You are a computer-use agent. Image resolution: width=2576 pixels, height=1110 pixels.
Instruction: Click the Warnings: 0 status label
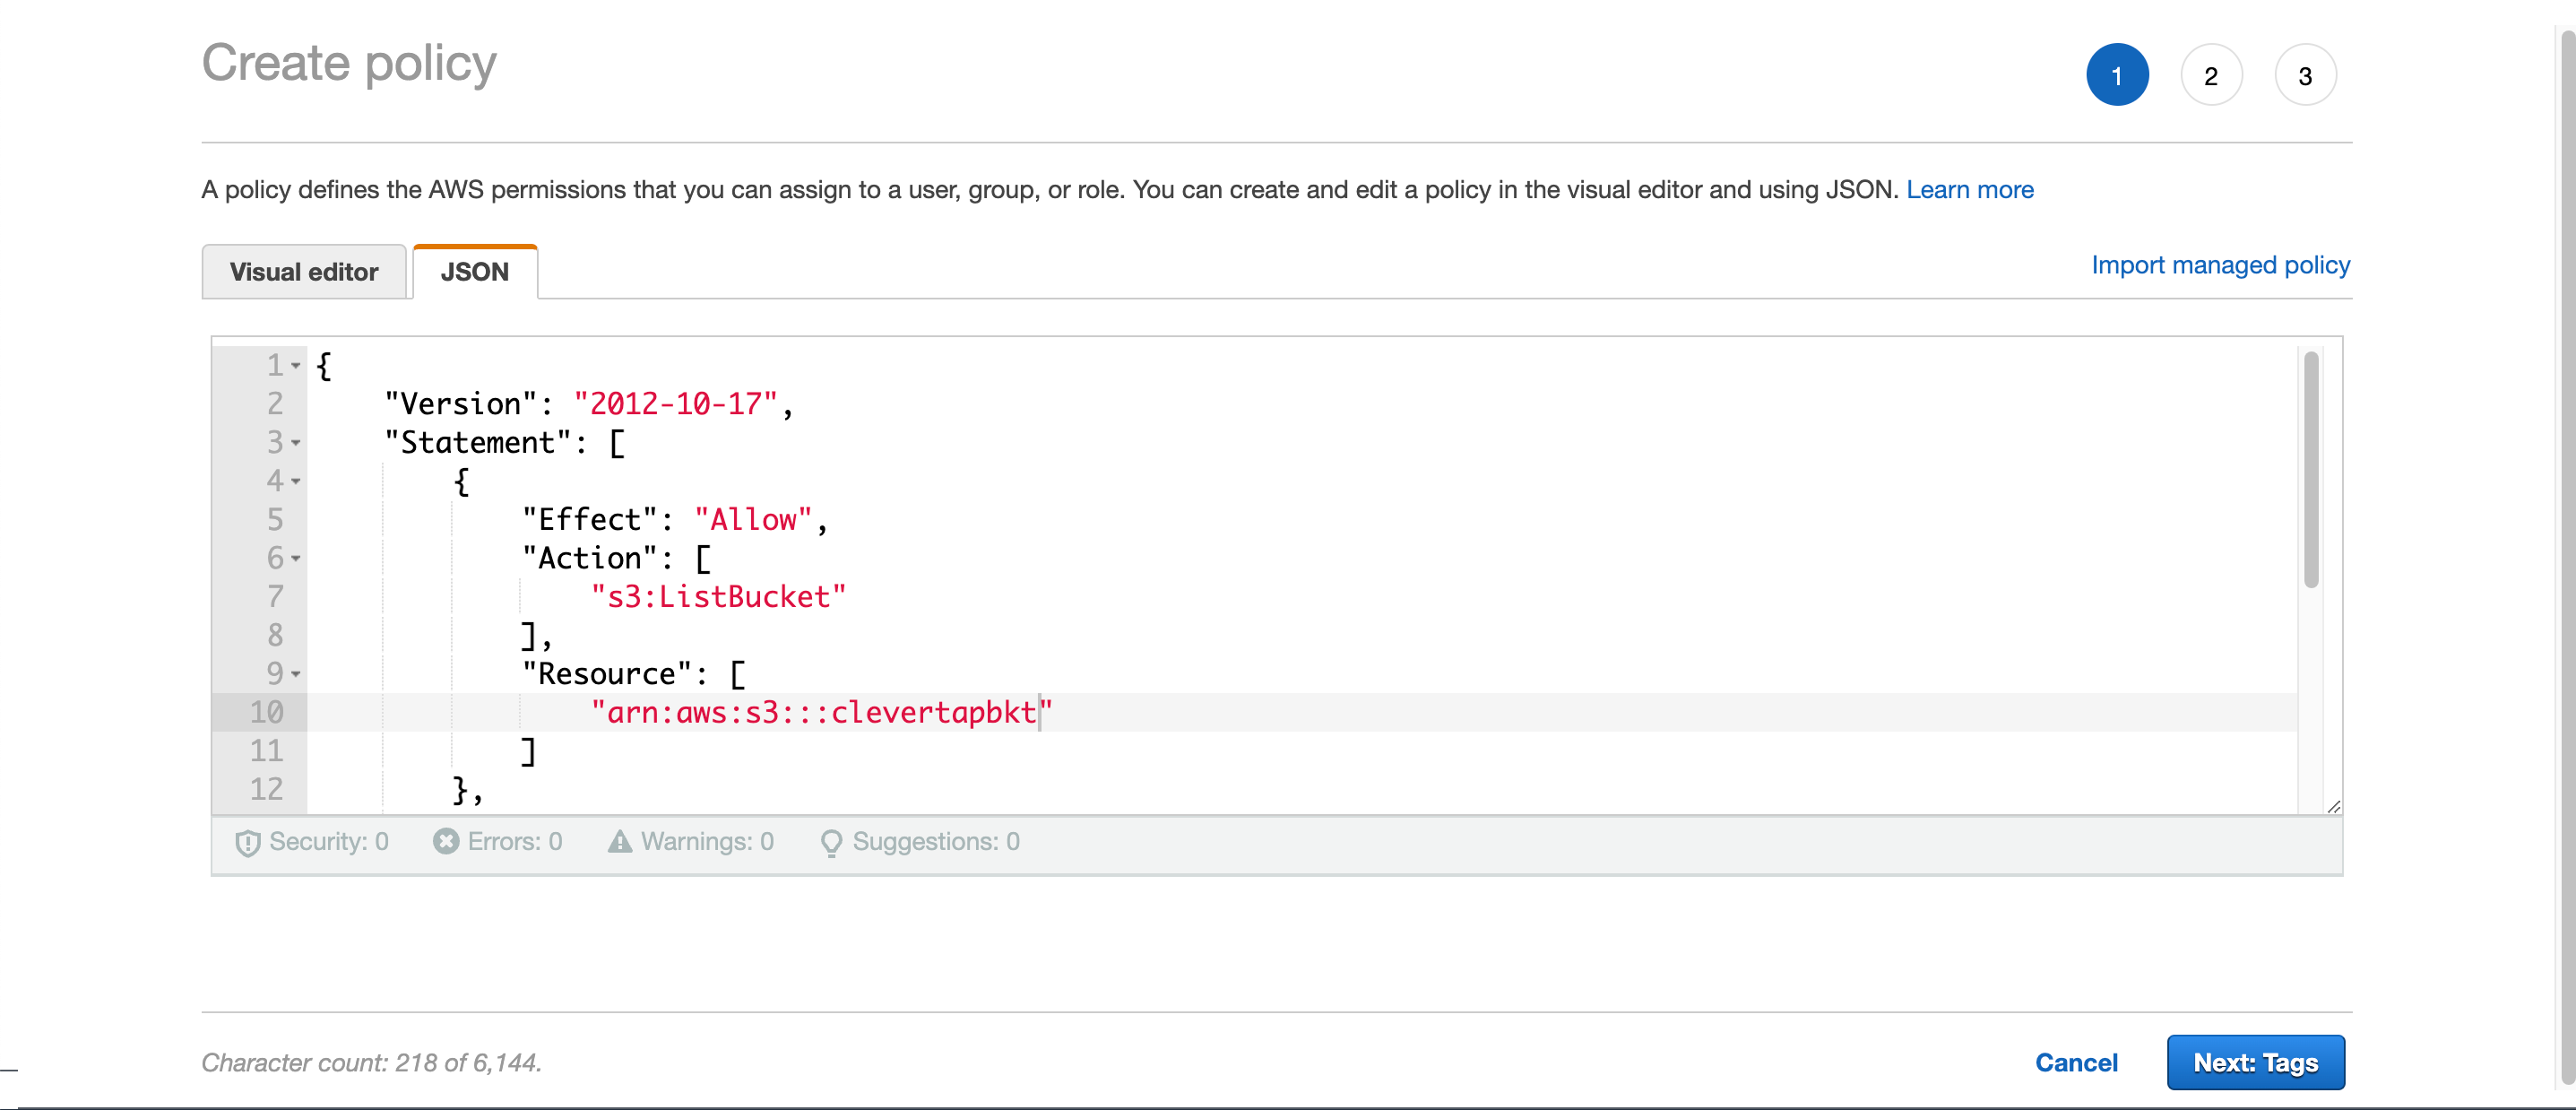tap(707, 842)
